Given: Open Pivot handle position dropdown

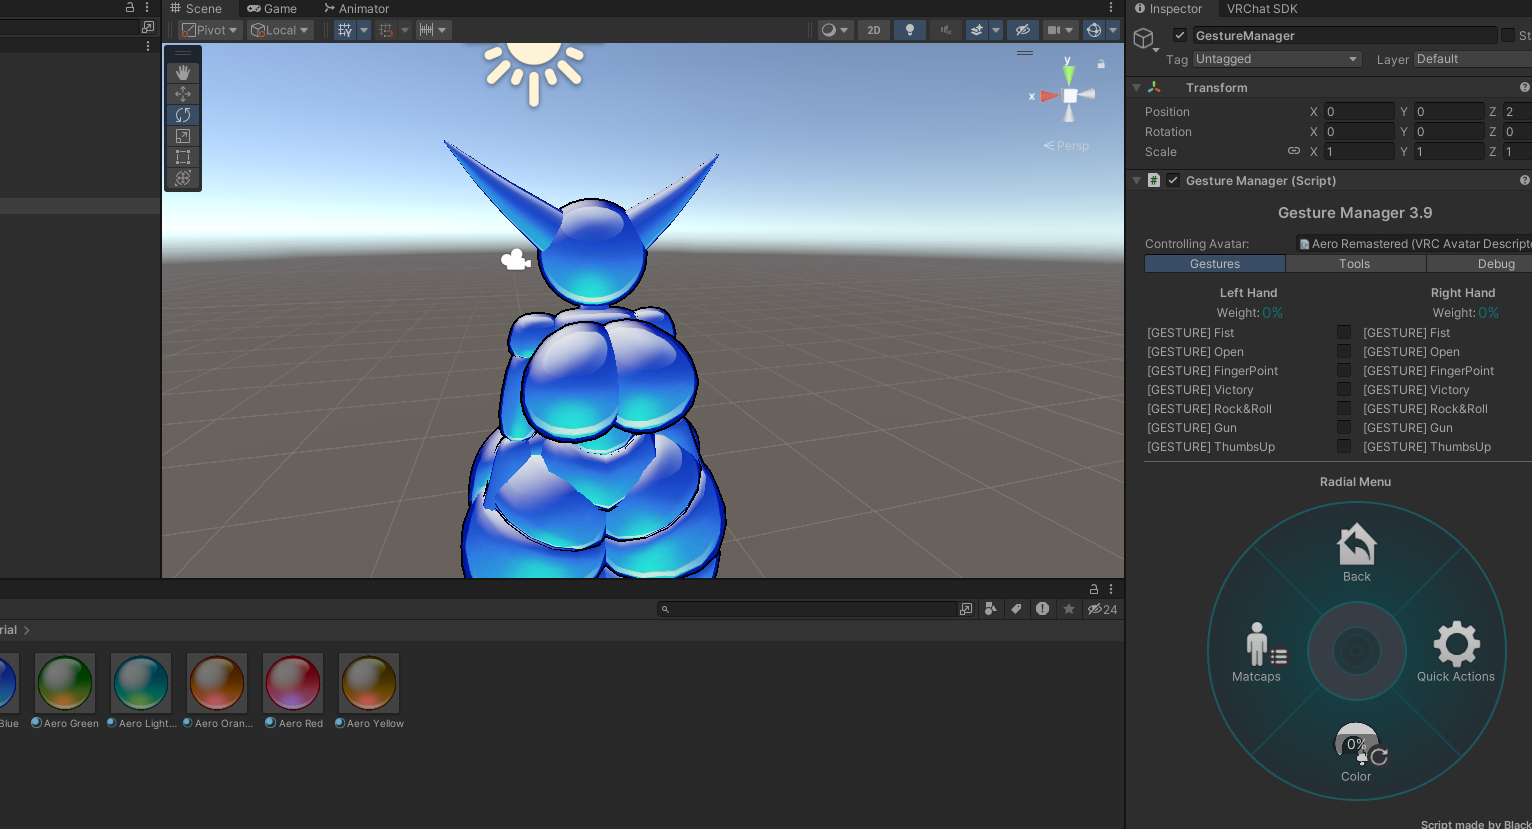Looking at the screenshot, I should point(210,30).
